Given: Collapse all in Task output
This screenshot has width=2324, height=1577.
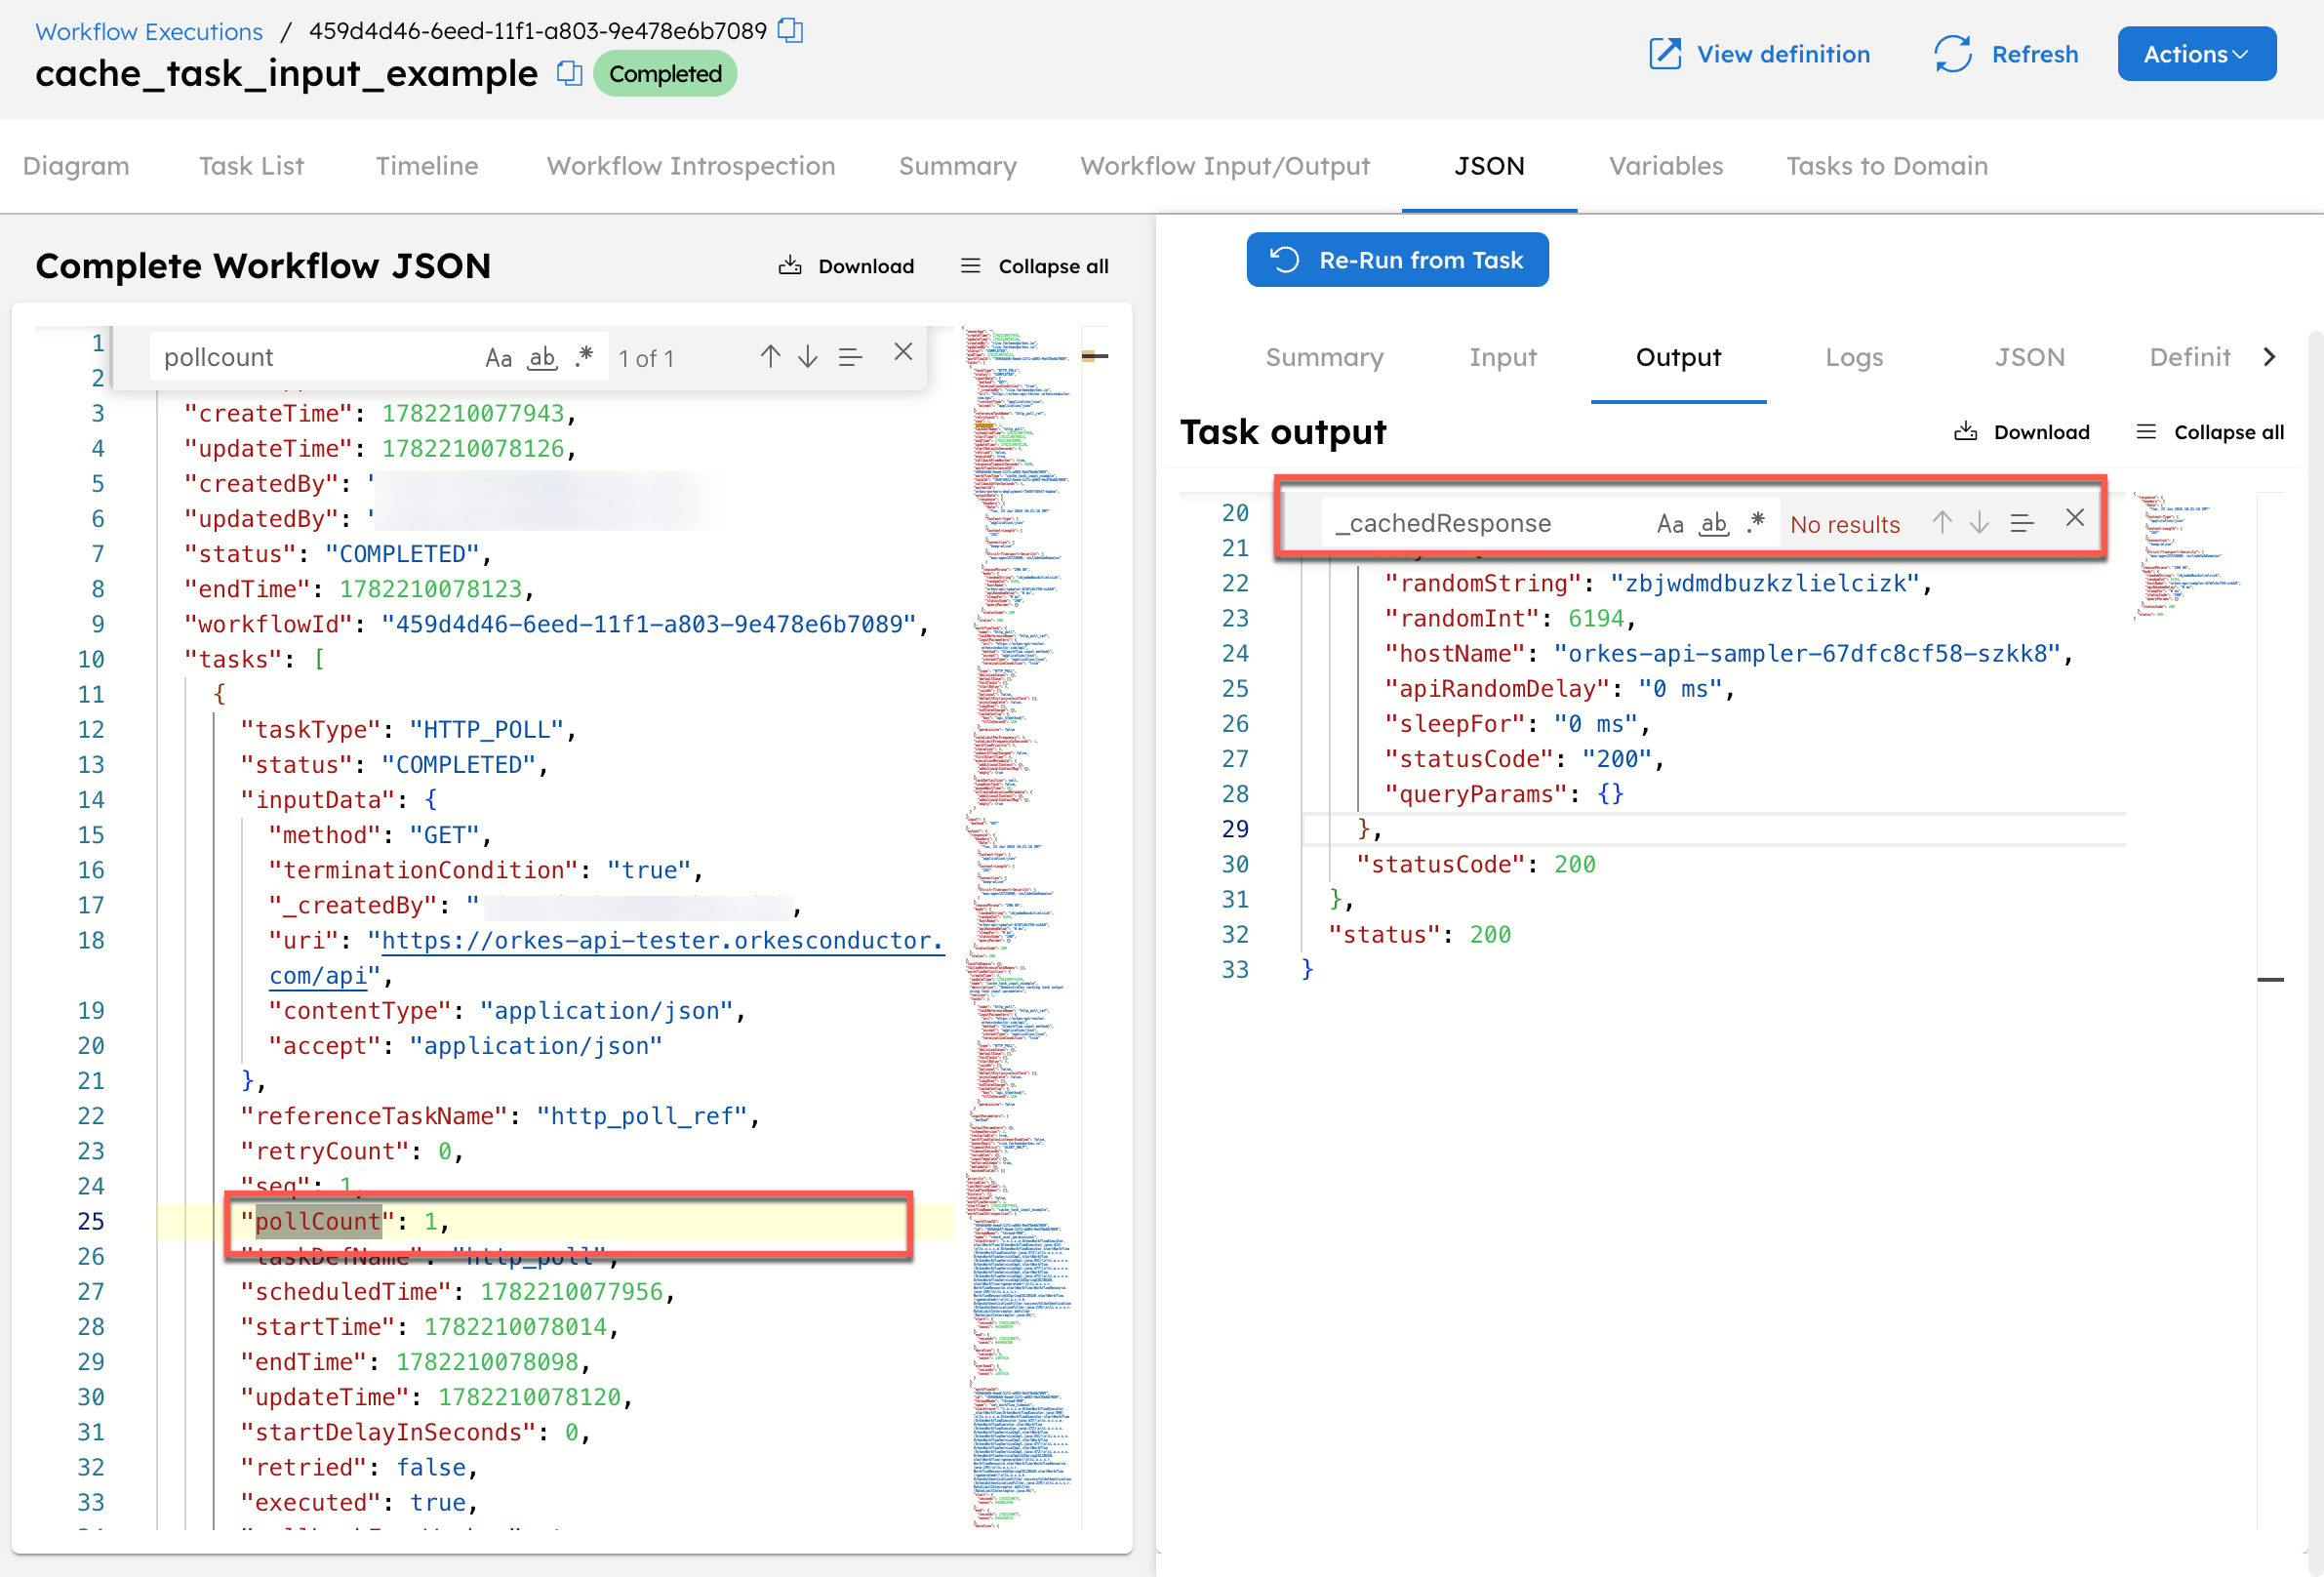Looking at the screenshot, I should pos(2210,432).
